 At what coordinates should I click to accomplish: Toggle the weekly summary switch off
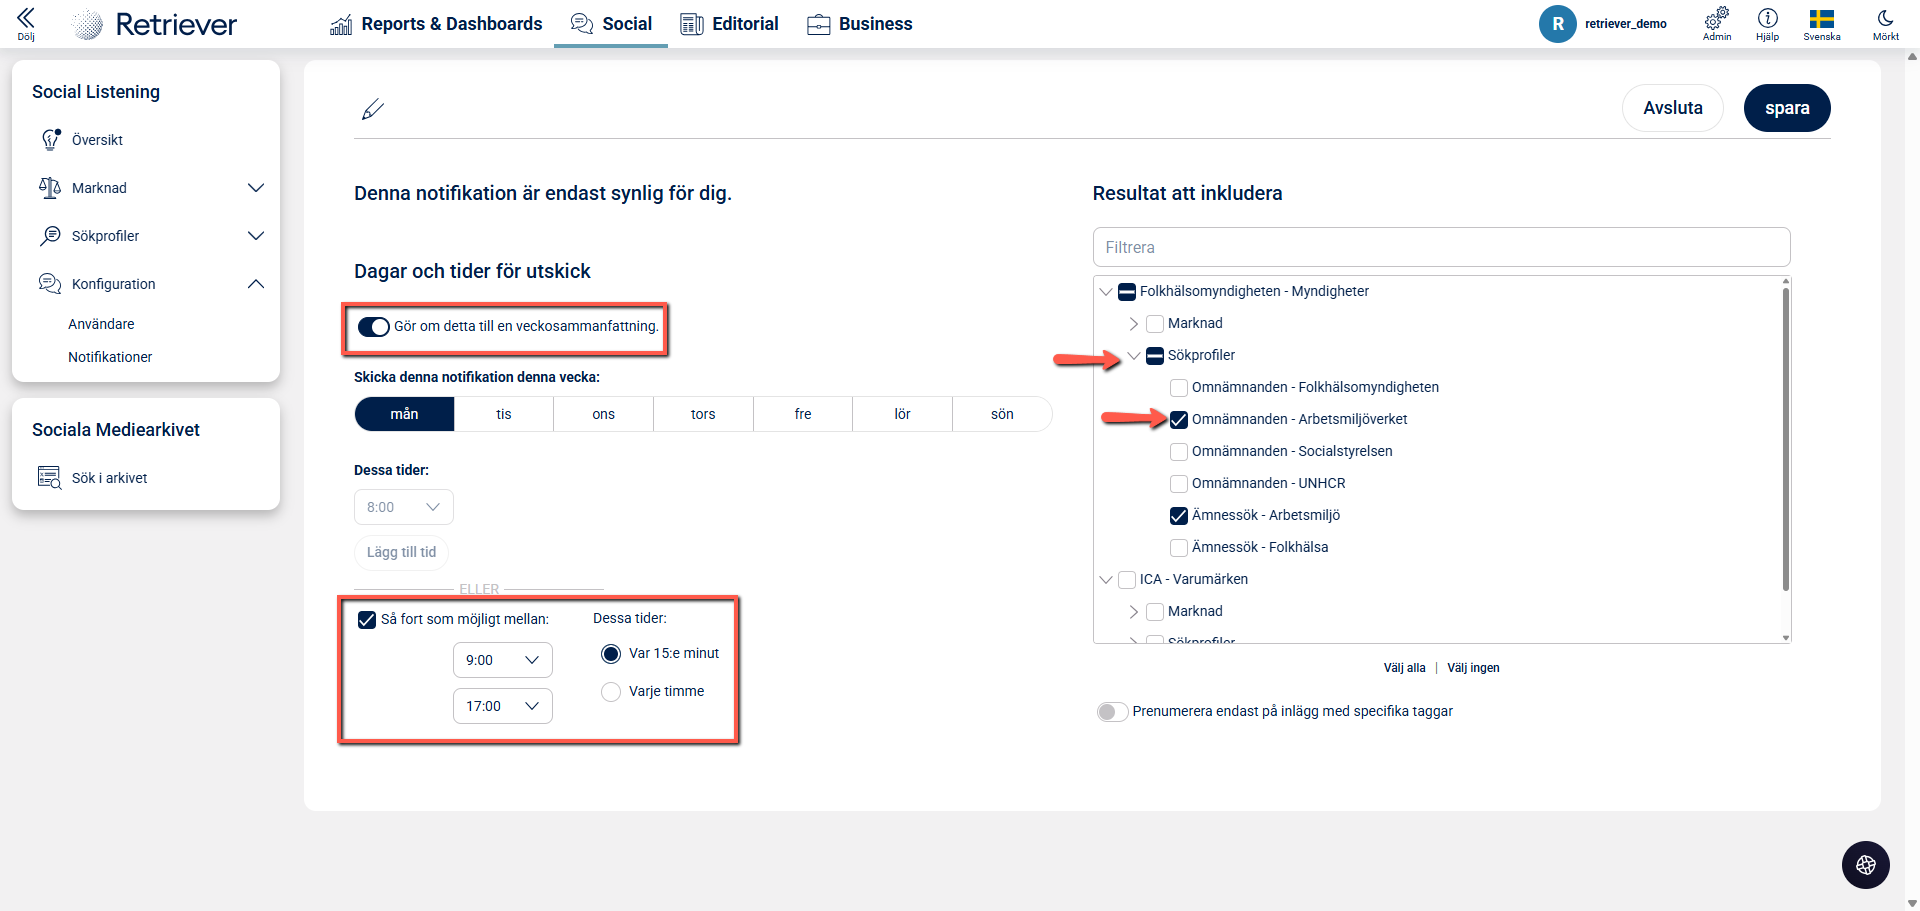374,327
